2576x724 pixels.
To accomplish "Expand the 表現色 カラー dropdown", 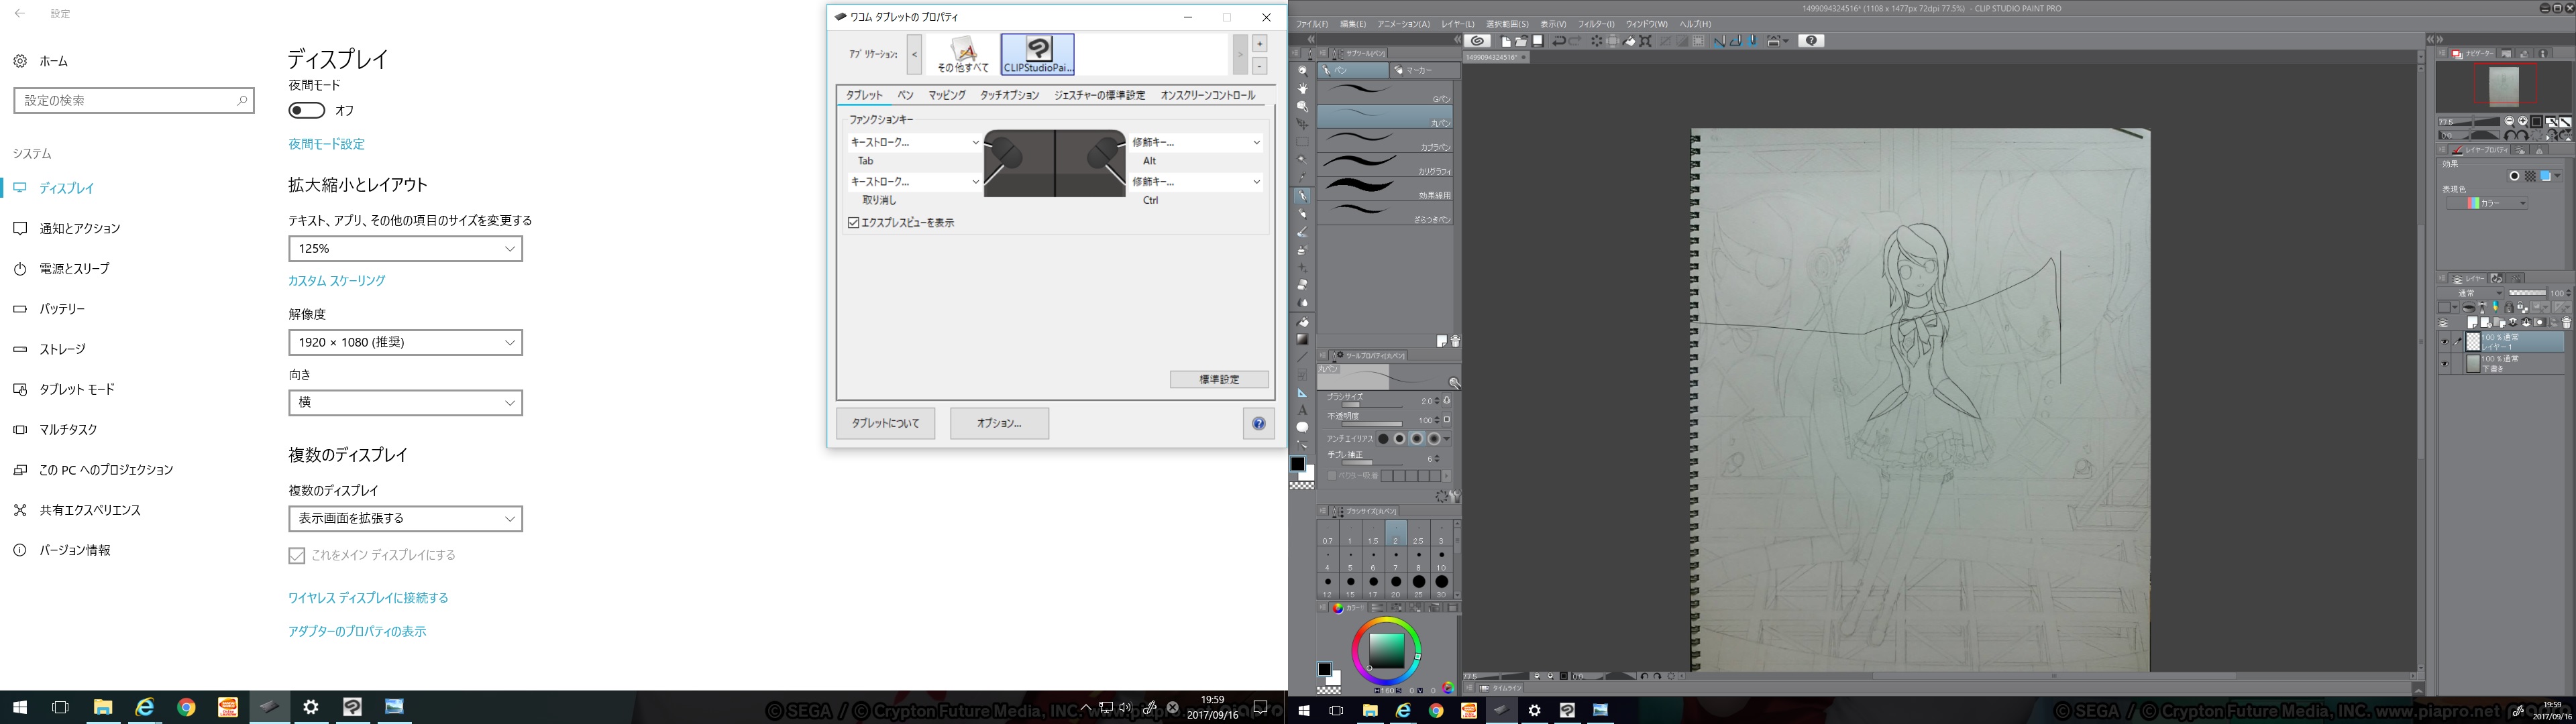I will (x=2488, y=203).
